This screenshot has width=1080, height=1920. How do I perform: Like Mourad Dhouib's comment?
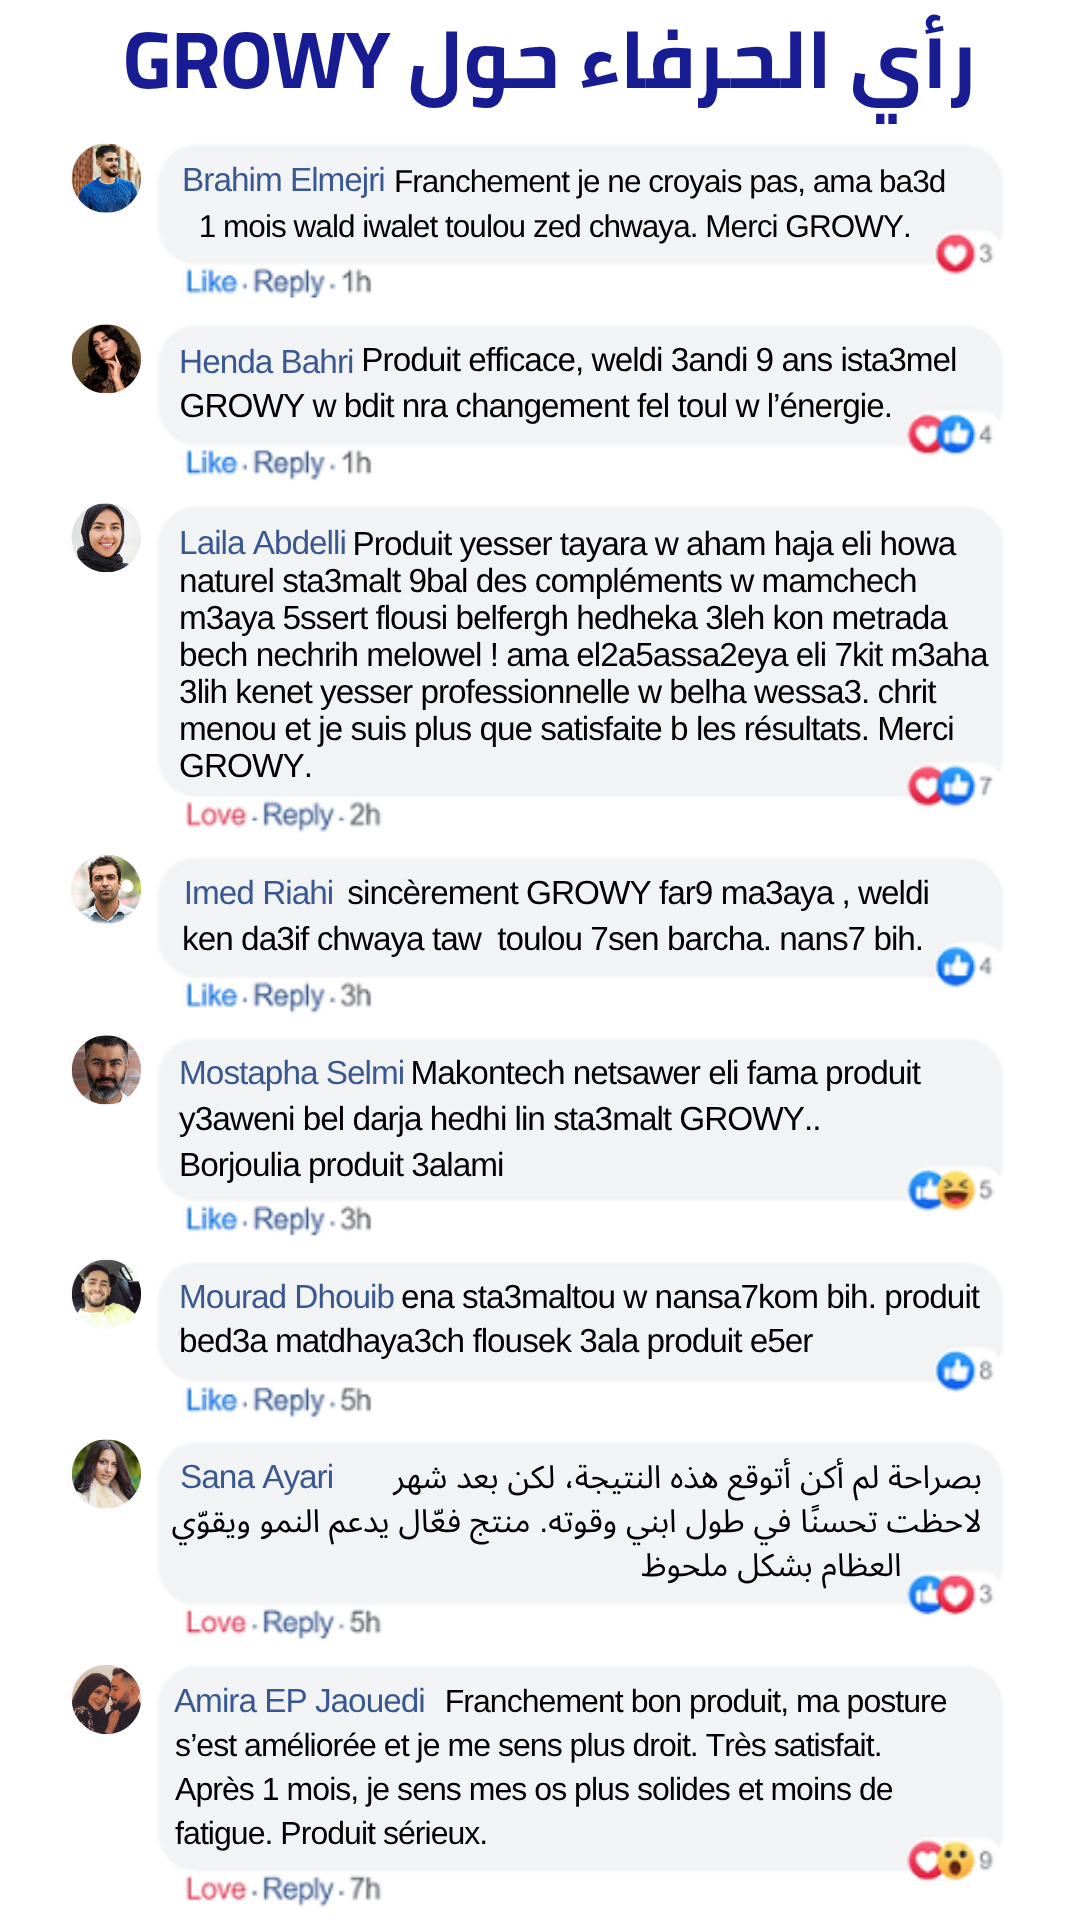211,1400
